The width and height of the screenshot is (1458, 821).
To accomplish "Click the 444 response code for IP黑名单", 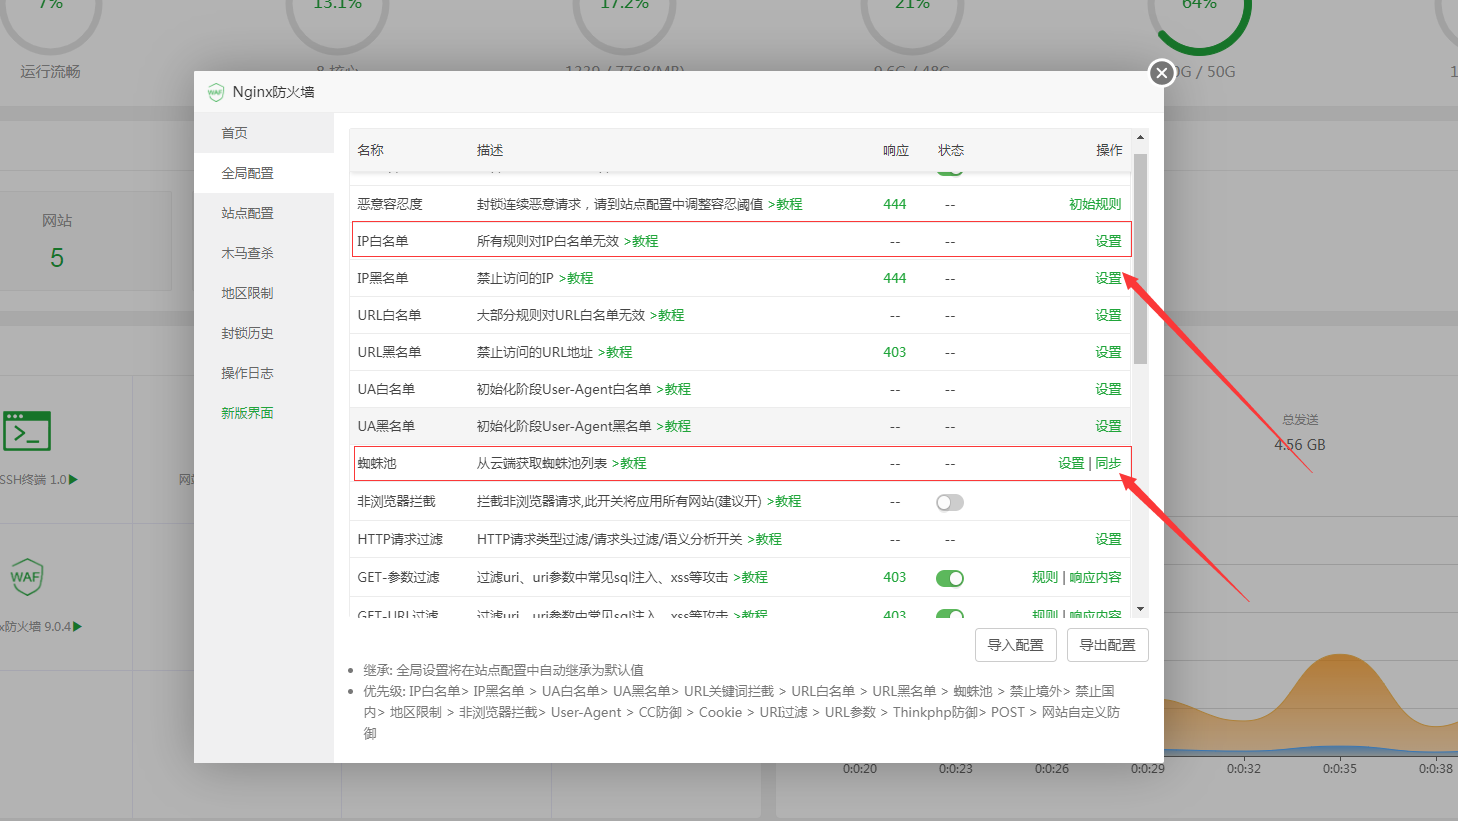I will pyautogui.click(x=894, y=278).
